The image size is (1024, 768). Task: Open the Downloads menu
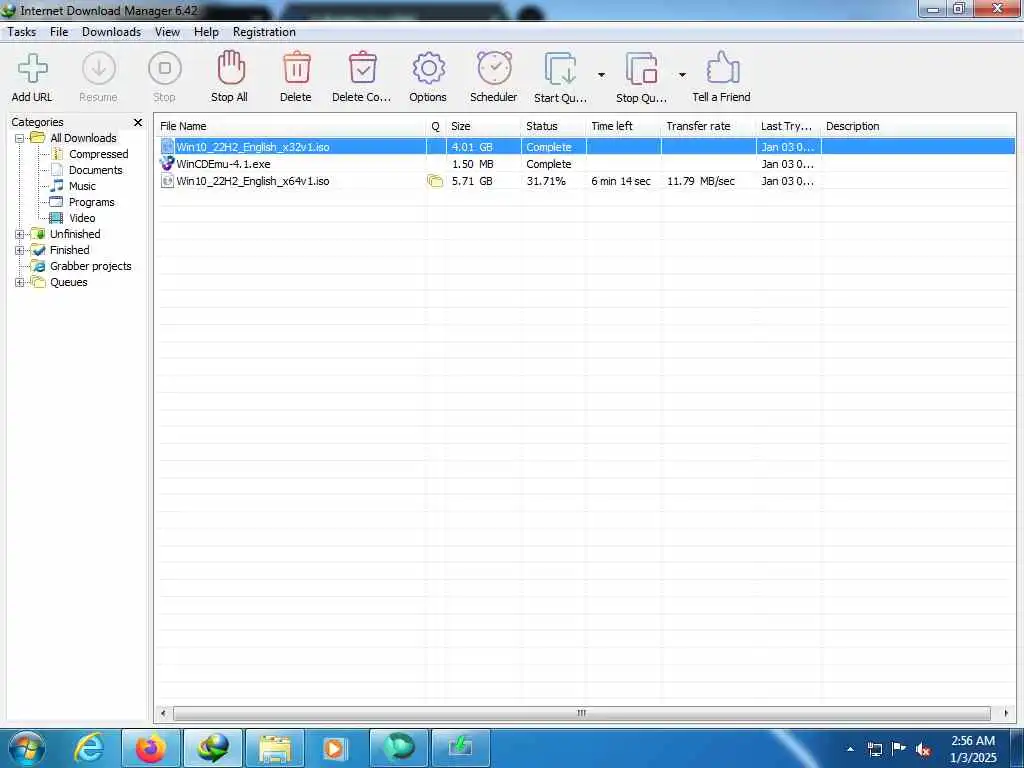pos(111,32)
